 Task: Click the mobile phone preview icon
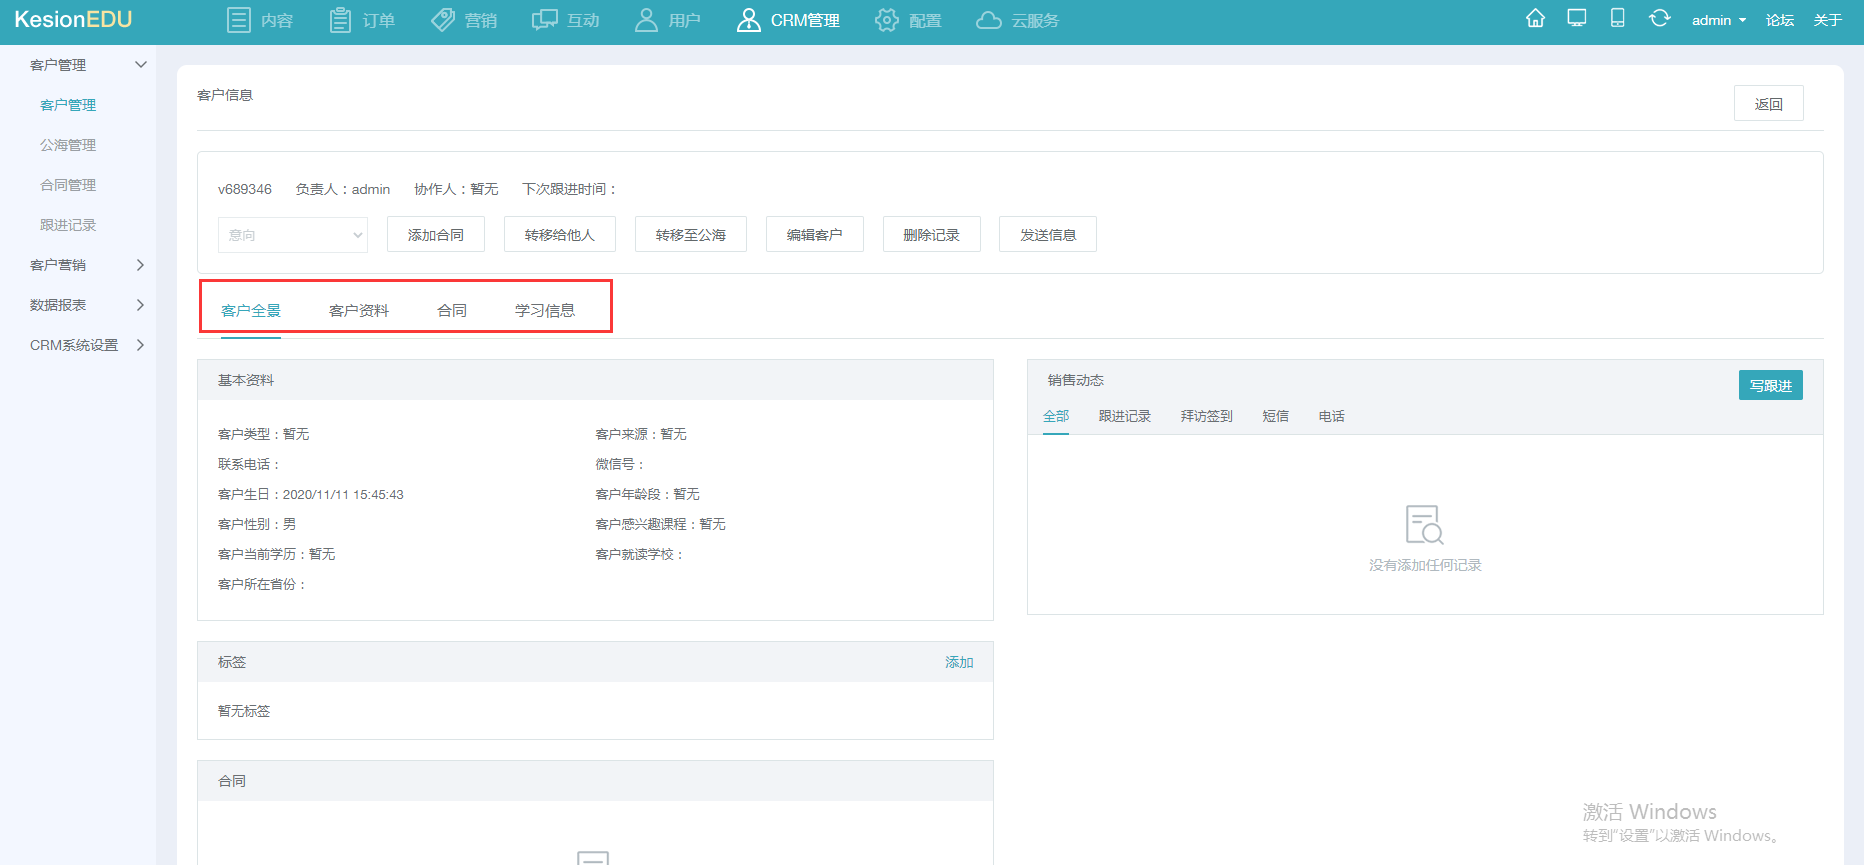1617,18
